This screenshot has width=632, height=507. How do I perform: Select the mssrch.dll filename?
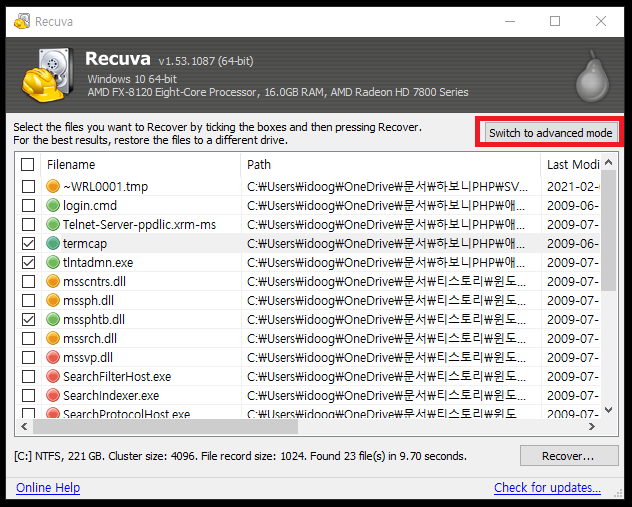click(90, 339)
